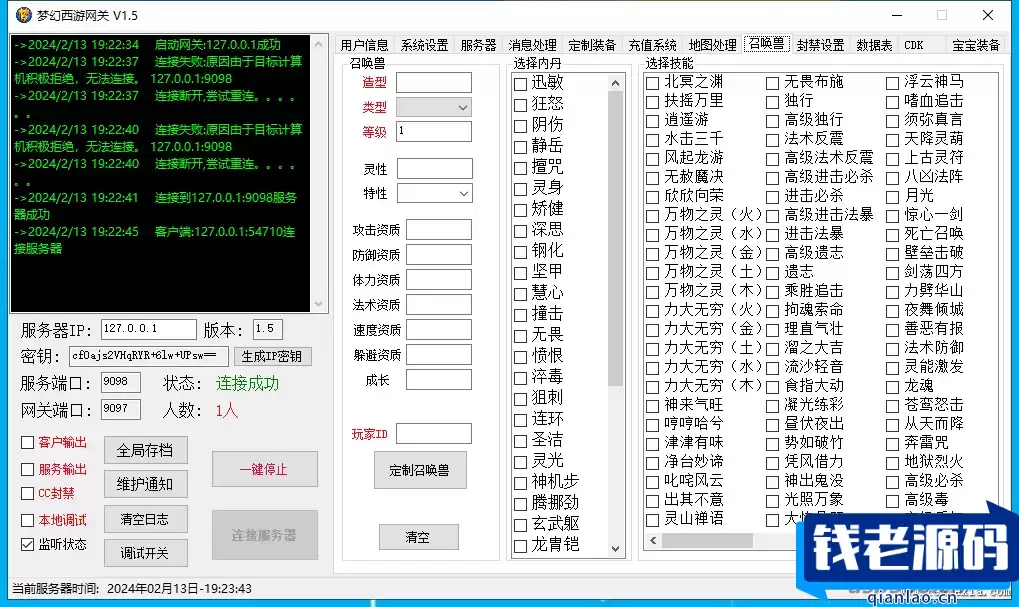Click the 生成IP密钥 button

[272, 356]
